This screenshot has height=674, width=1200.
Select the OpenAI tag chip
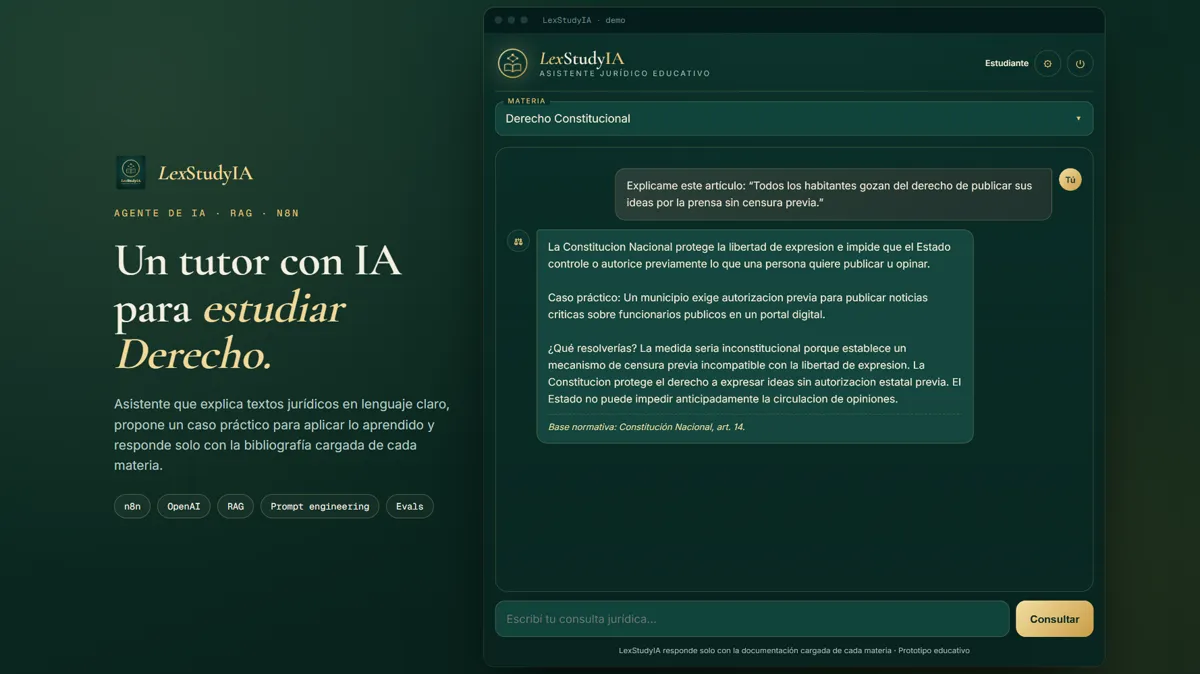(184, 506)
